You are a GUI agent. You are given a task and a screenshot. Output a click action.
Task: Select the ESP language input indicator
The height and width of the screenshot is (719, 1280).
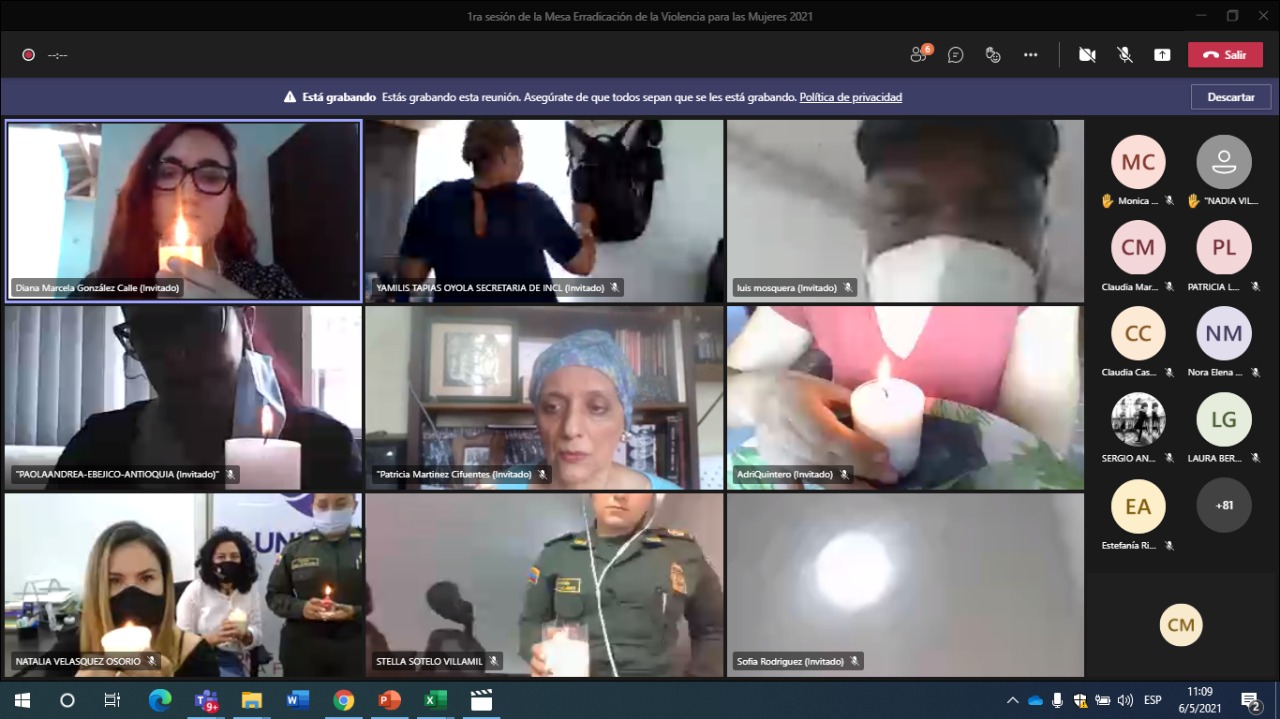tap(1152, 700)
